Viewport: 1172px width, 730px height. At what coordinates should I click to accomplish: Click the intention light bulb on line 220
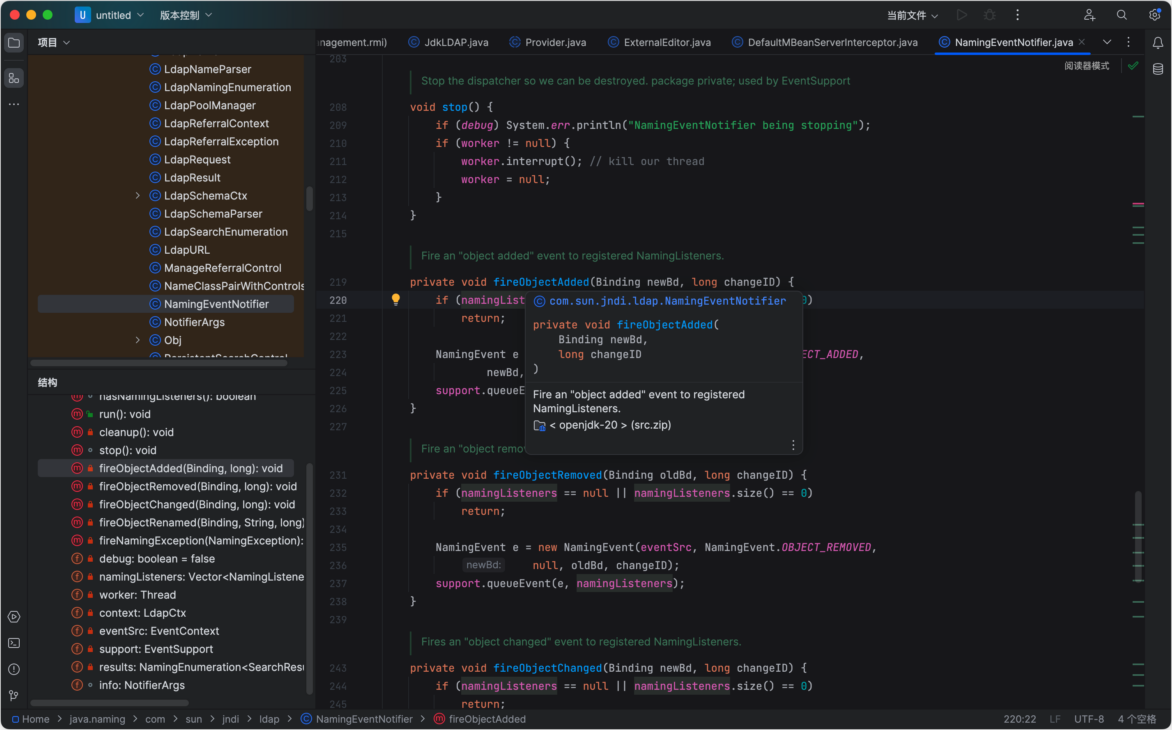[x=396, y=300]
